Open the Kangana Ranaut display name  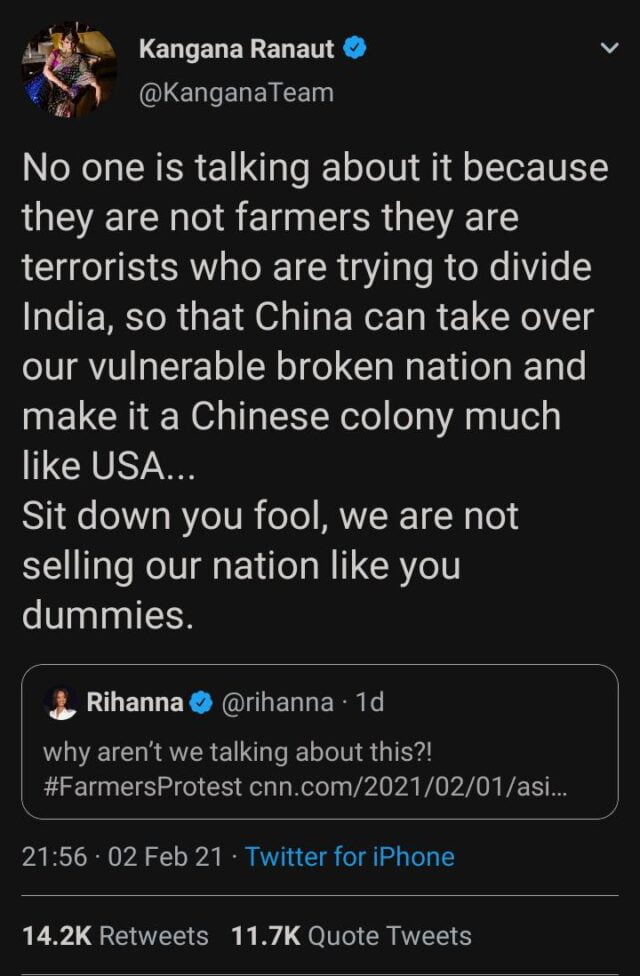coord(237,48)
